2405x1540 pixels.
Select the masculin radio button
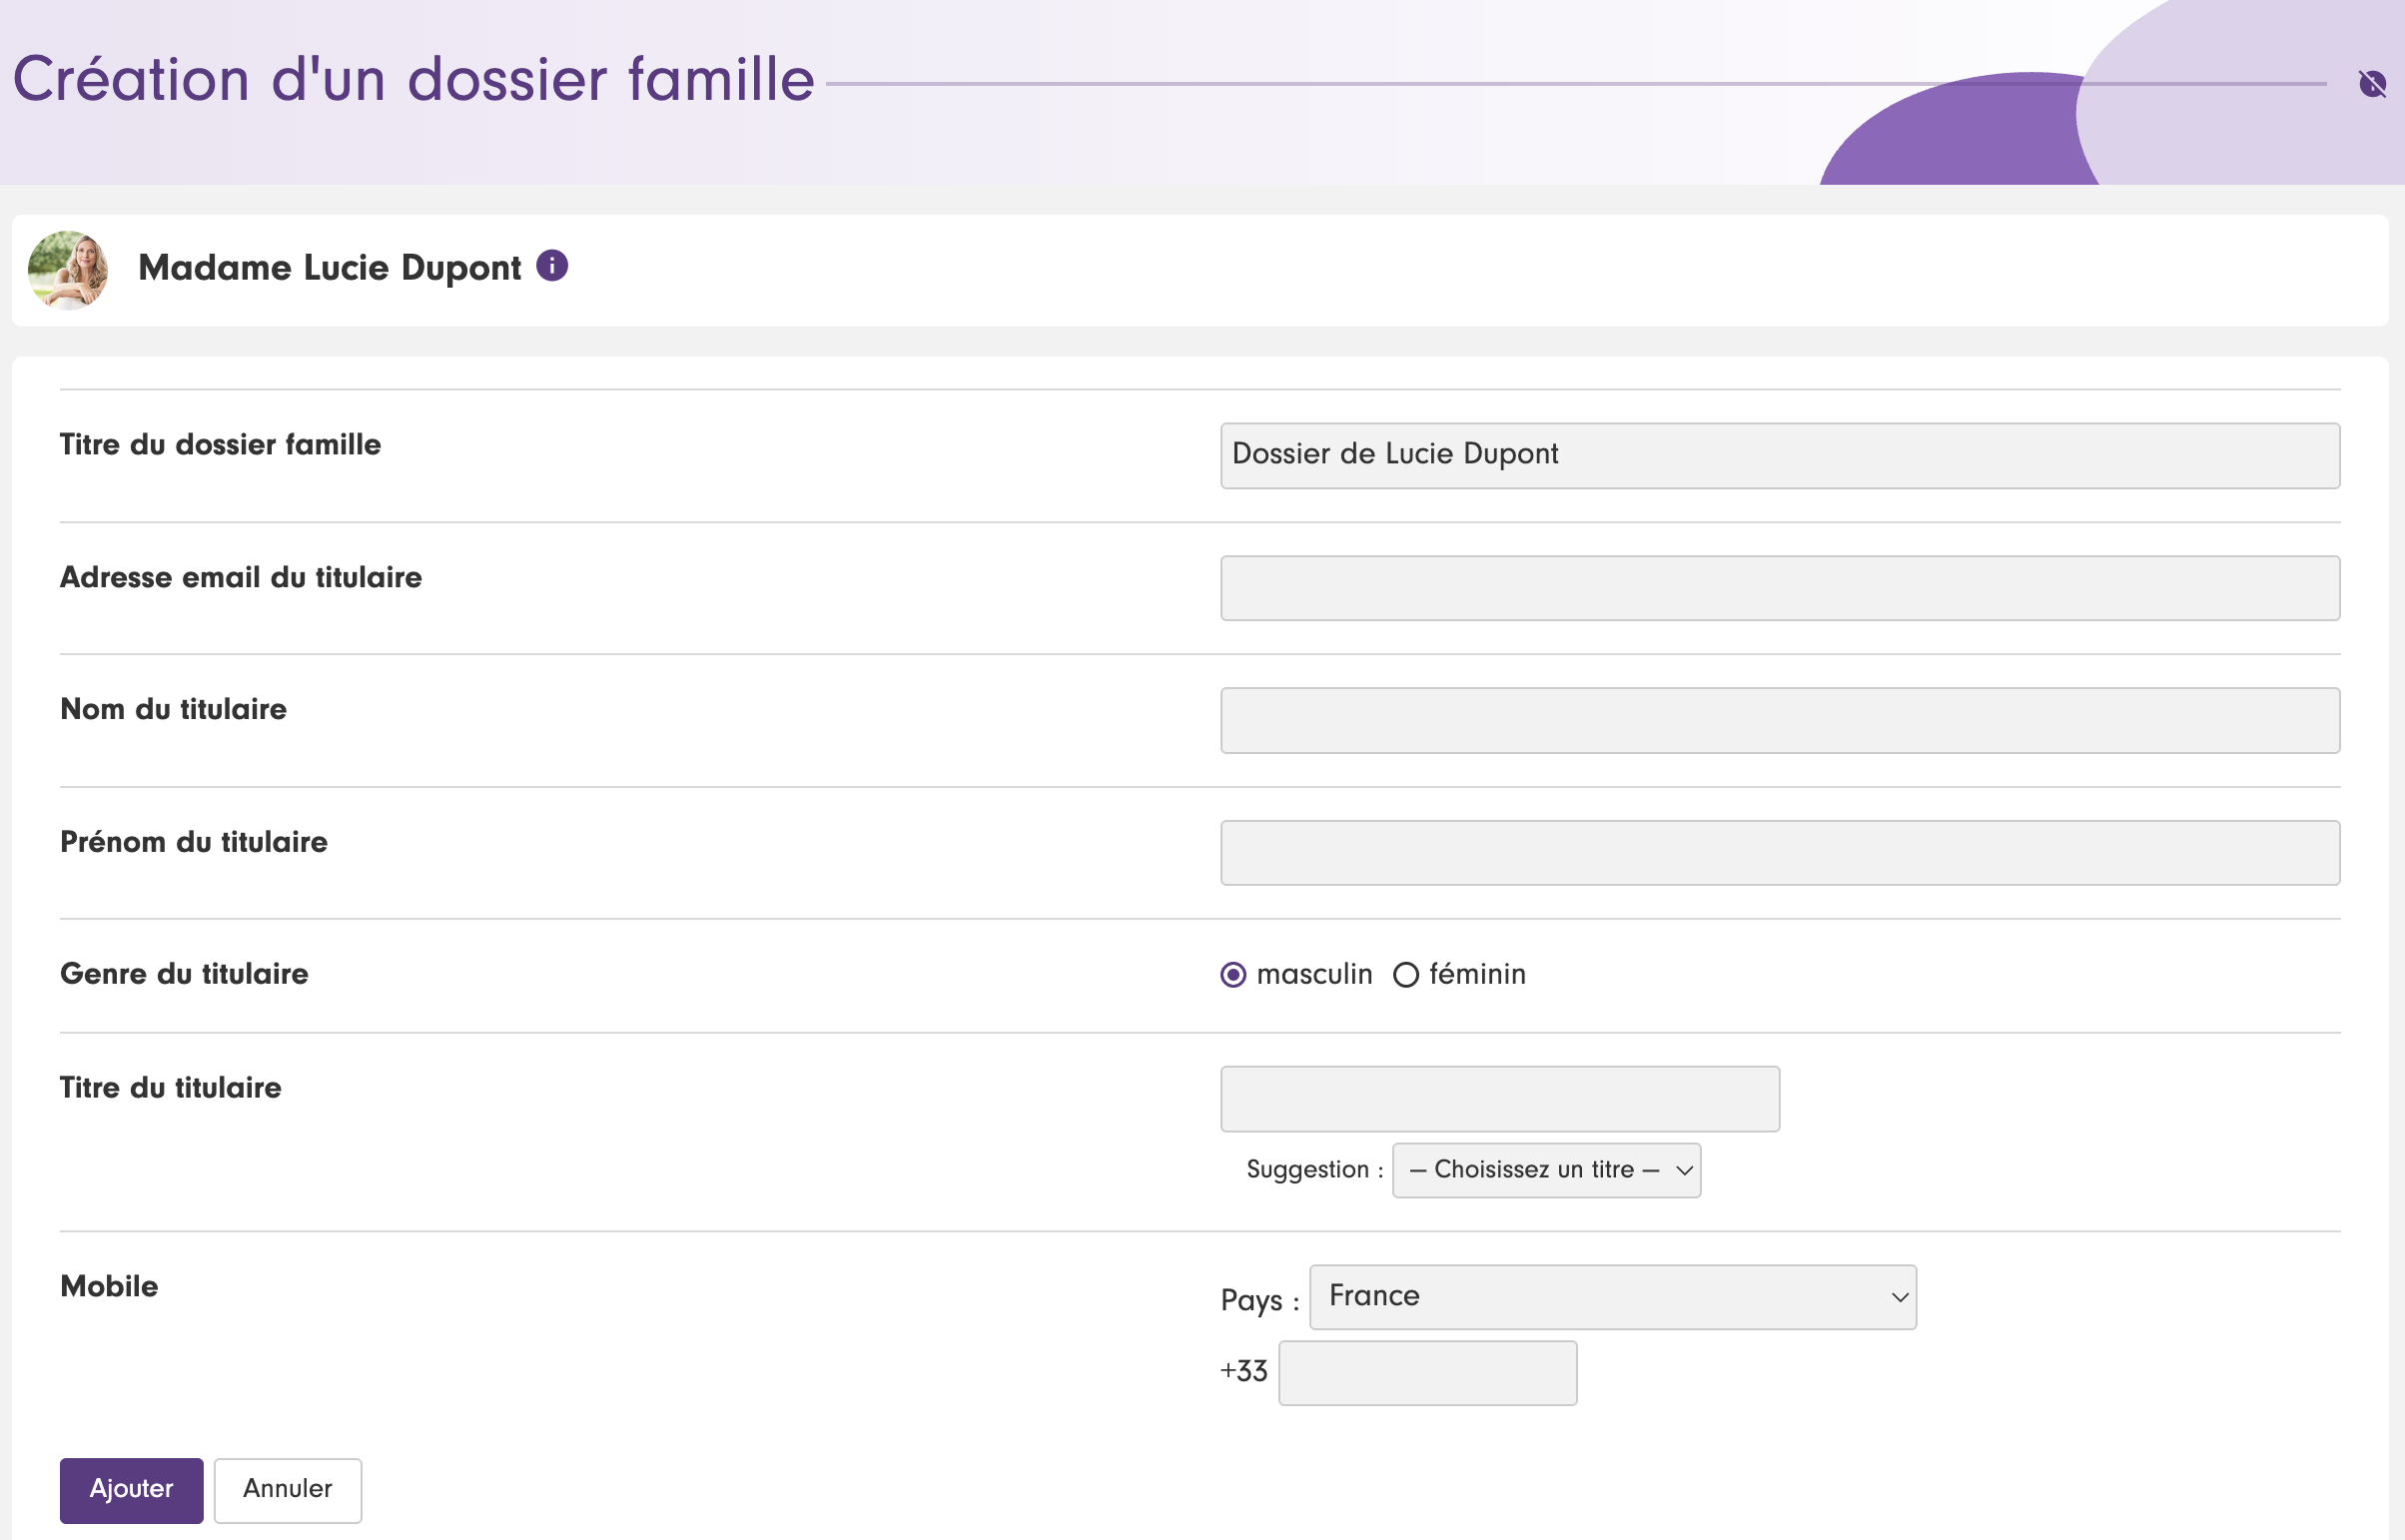[x=1233, y=975]
